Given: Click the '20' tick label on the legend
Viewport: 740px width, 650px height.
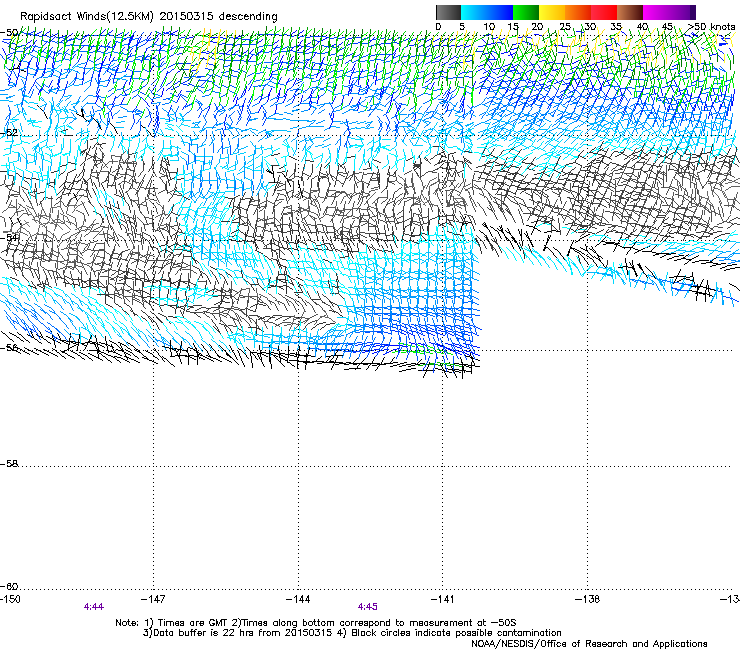Looking at the screenshot, I should tap(537, 26).
